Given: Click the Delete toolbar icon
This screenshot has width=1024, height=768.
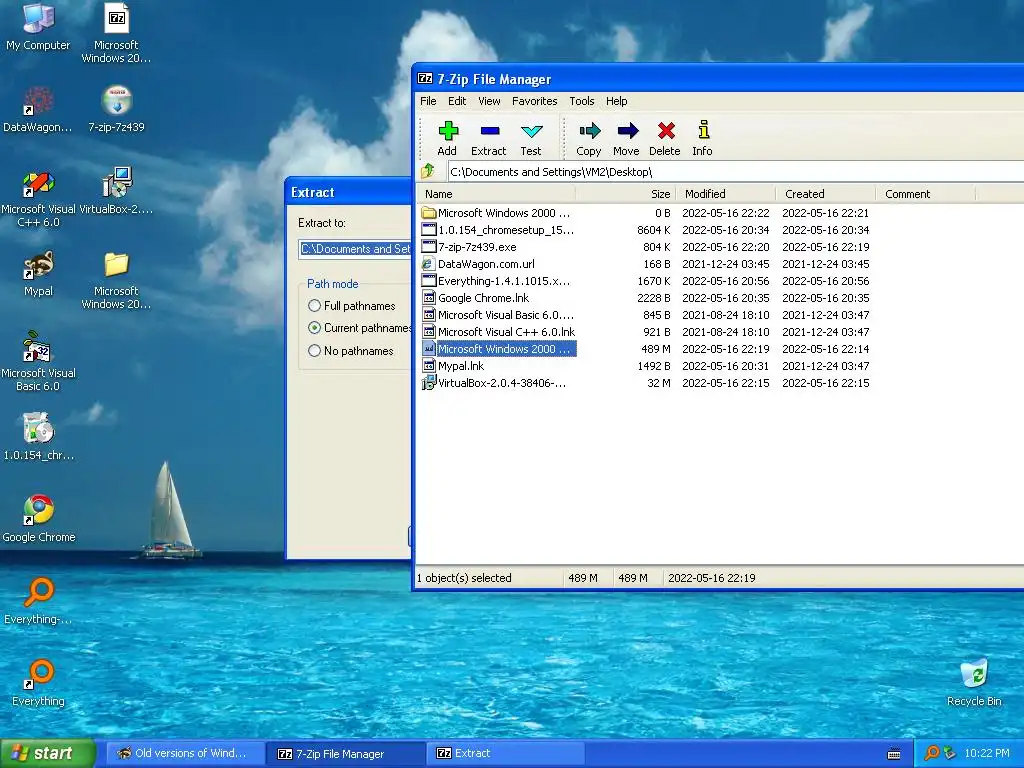Looking at the screenshot, I should pos(665,138).
